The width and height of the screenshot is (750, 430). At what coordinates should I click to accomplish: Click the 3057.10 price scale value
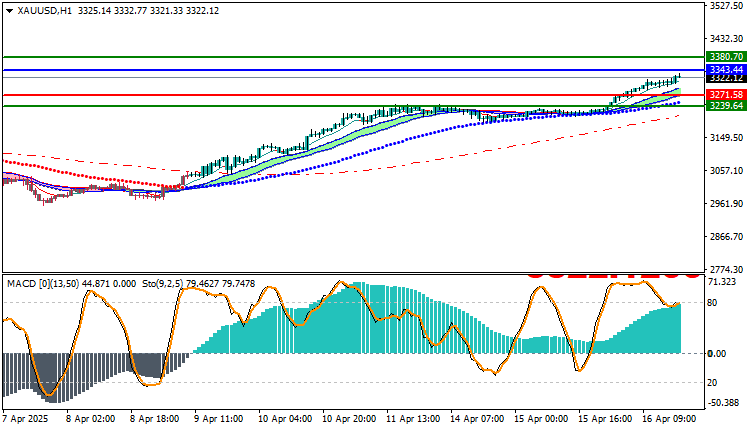coord(727,171)
